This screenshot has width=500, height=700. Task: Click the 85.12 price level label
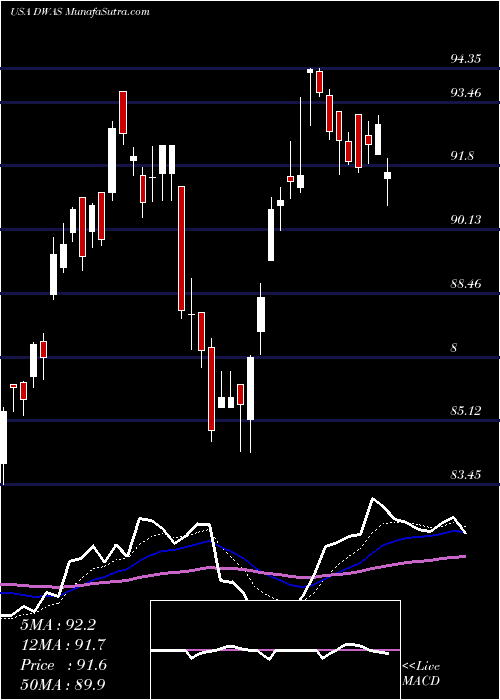tap(466, 410)
